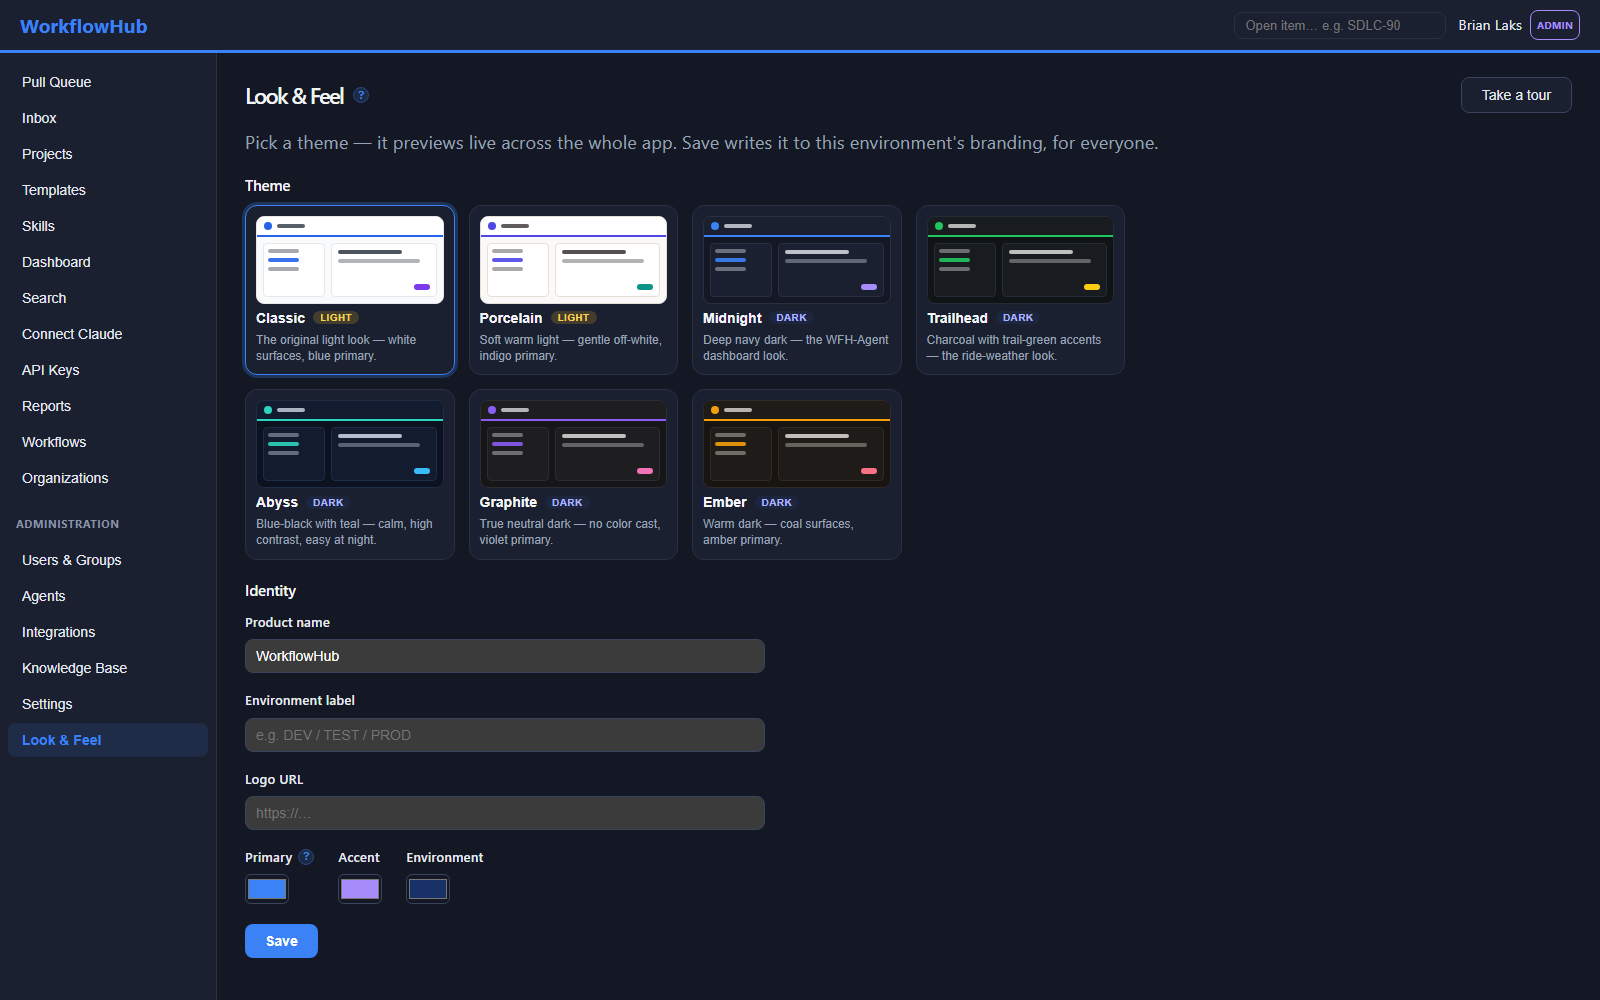Viewport: 1600px width, 1000px height.
Task: Switch to the Graphite theme
Action: click(x=573, y=474)
